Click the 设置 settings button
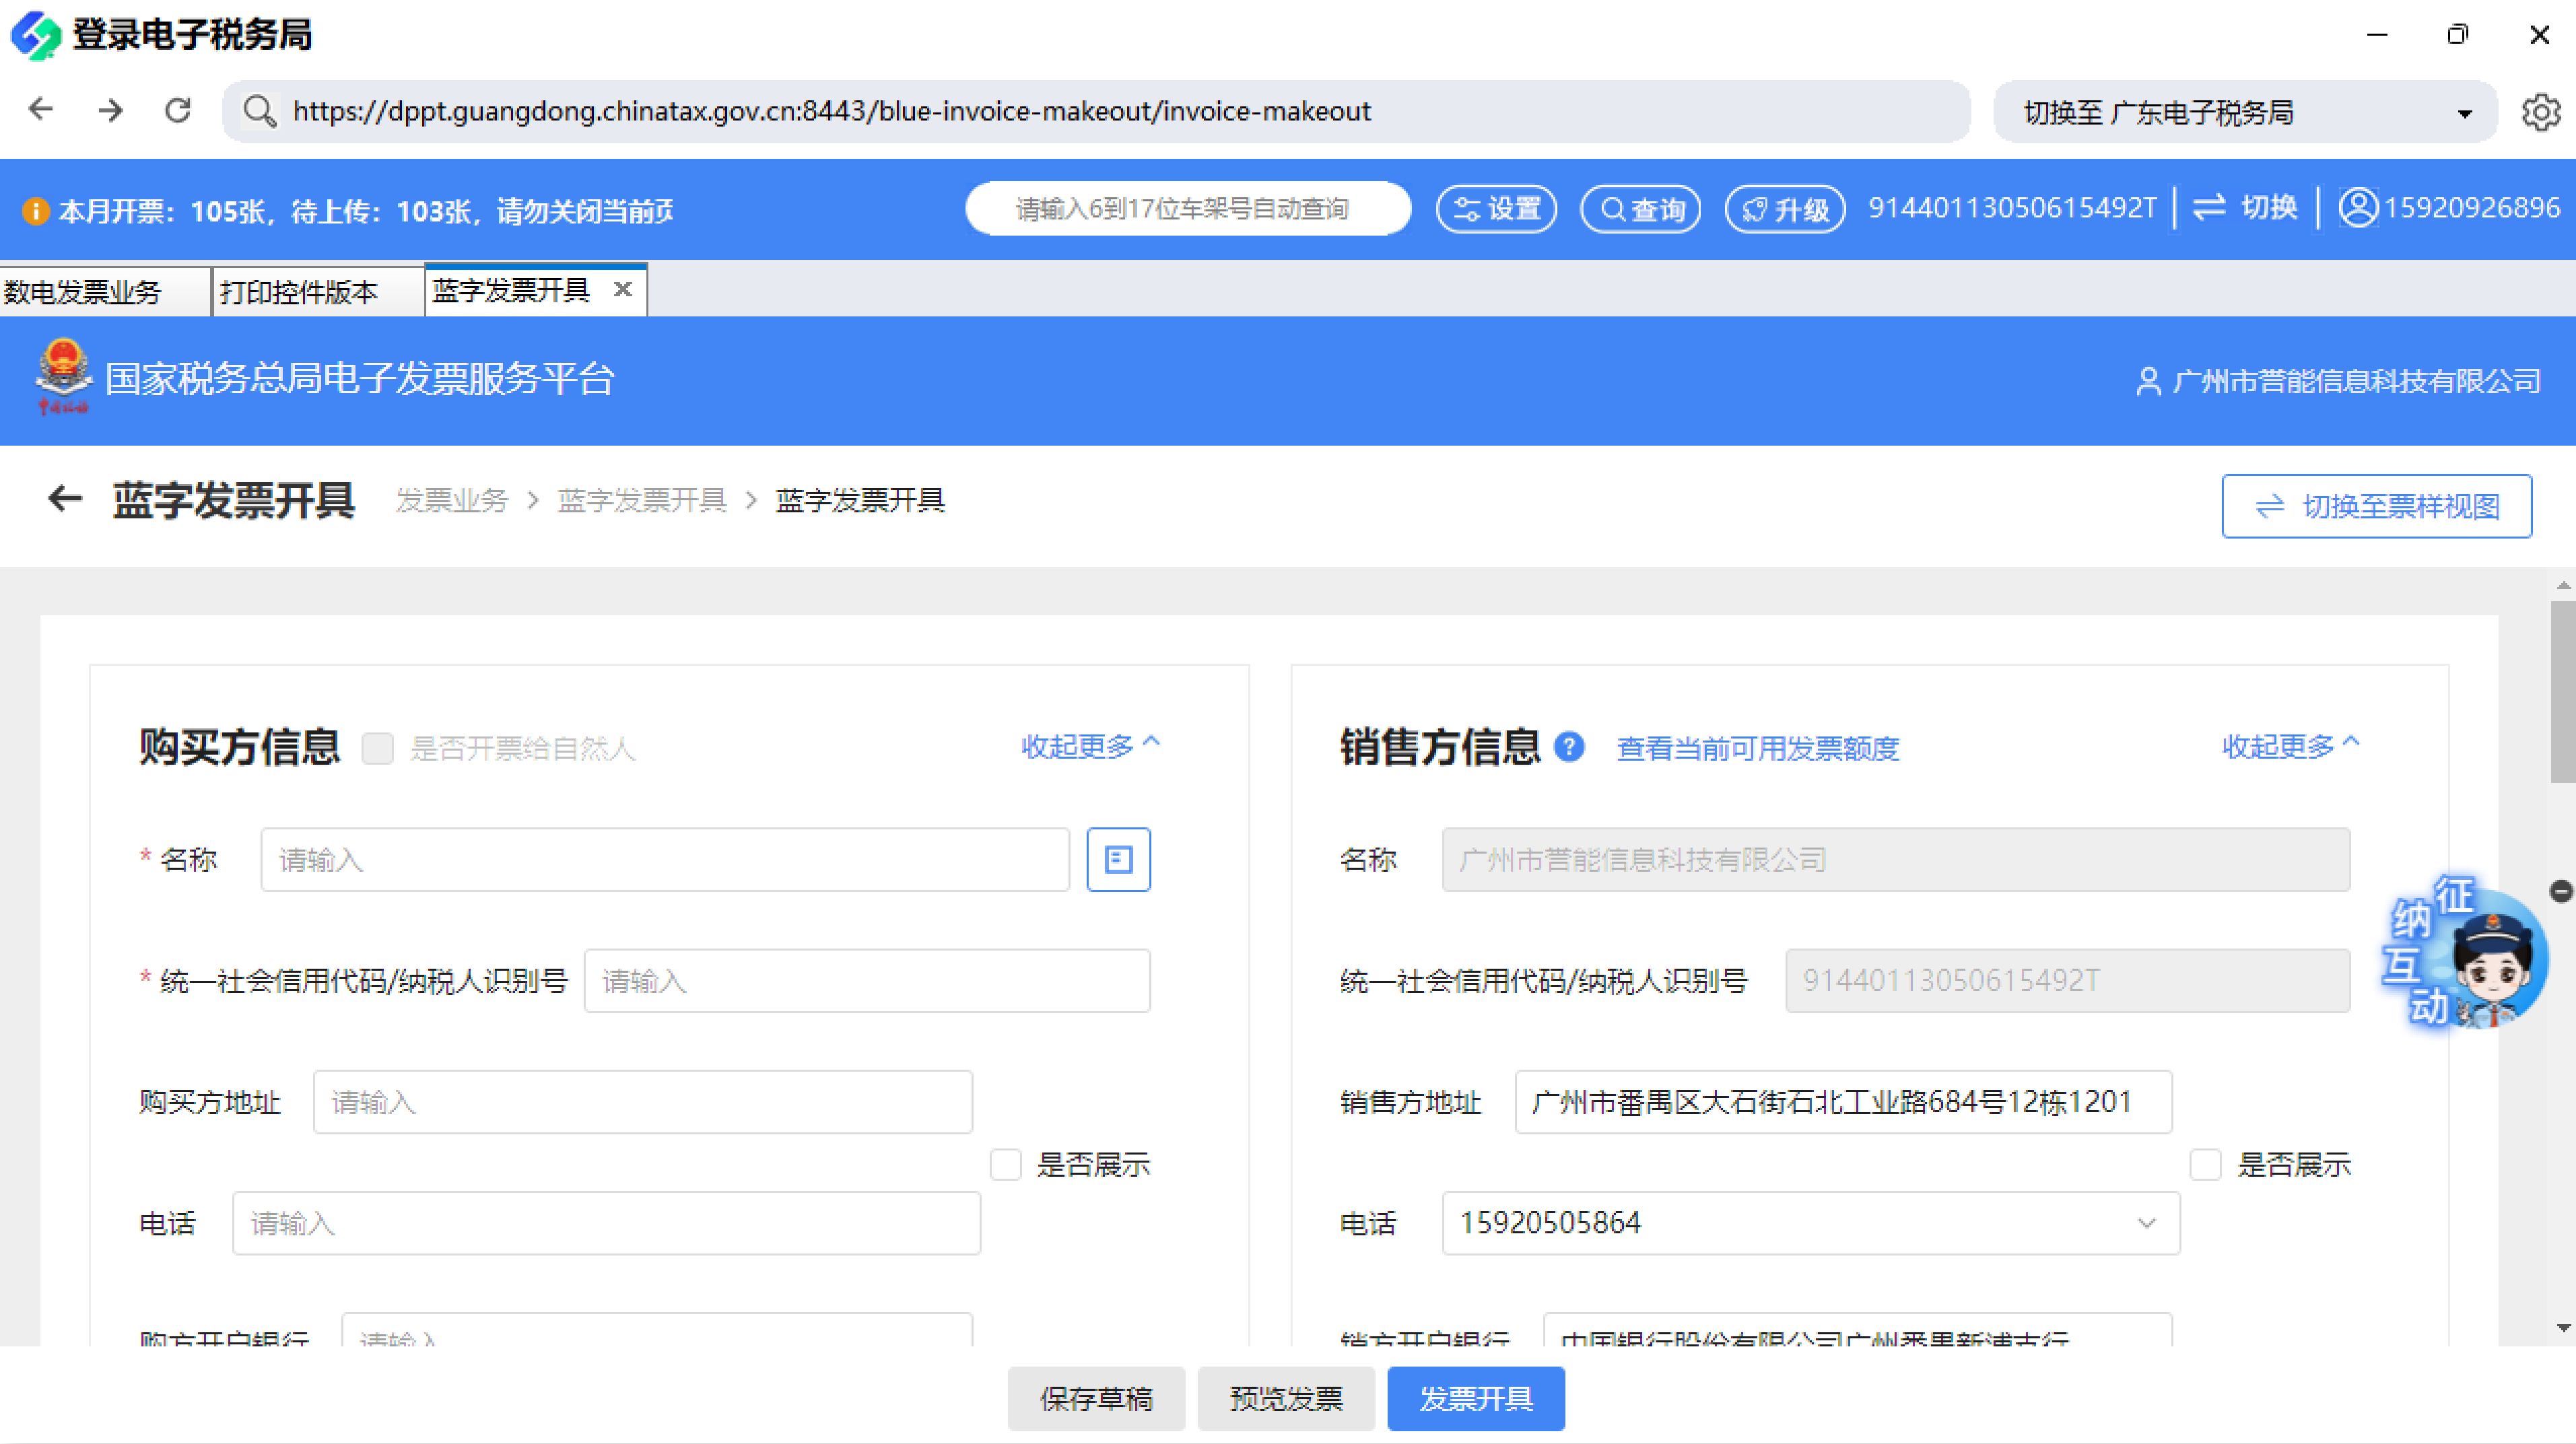Screen dimensions: 2576x1444 (1497, 209)
